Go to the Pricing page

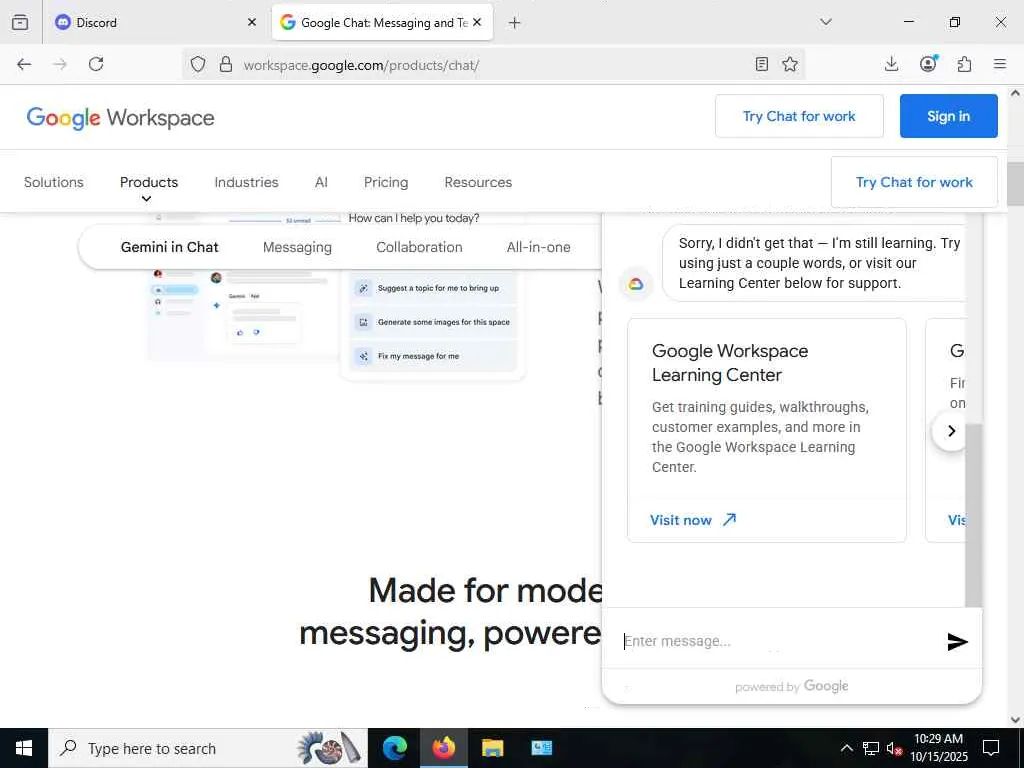[x=386, y=182]
